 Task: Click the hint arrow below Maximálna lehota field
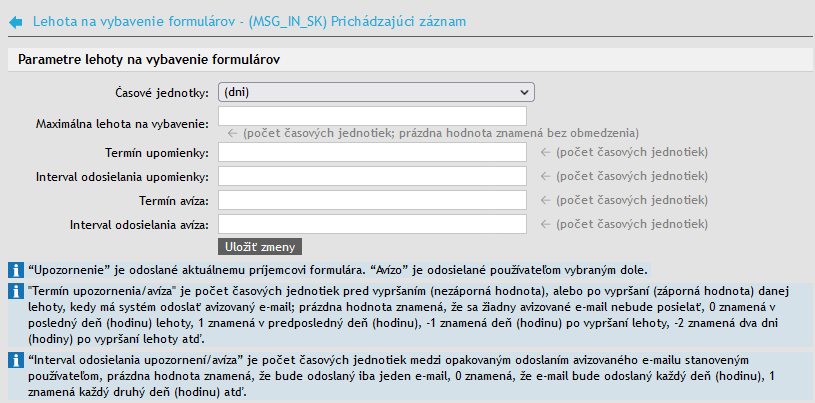(x=232, y=133)
